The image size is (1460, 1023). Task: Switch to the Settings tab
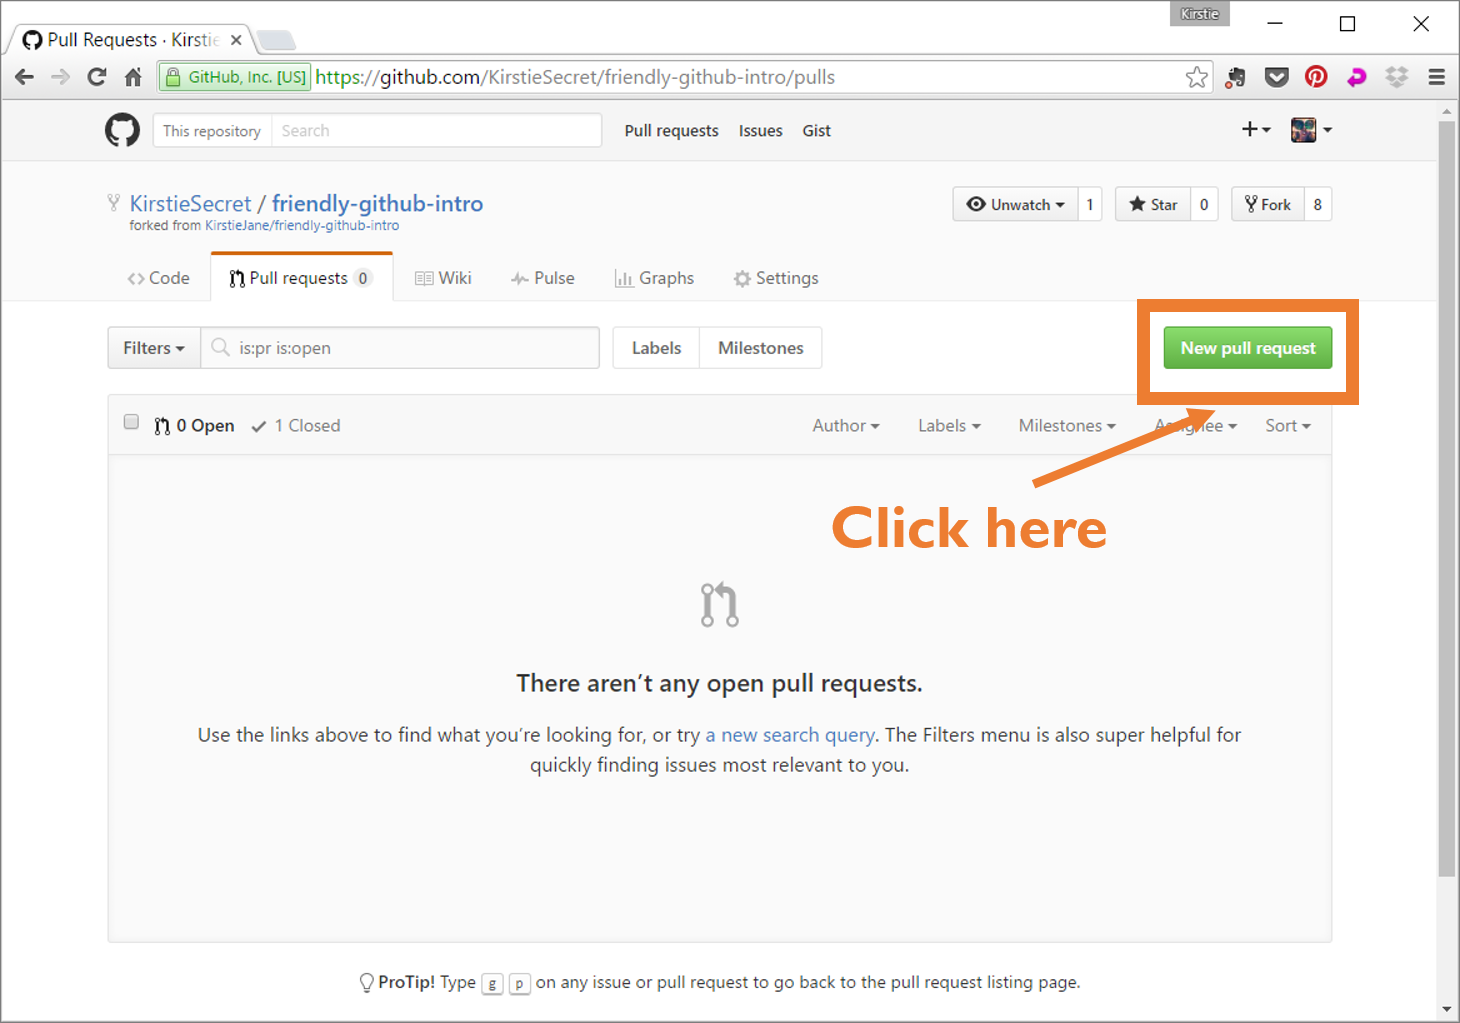click(776, 278)
